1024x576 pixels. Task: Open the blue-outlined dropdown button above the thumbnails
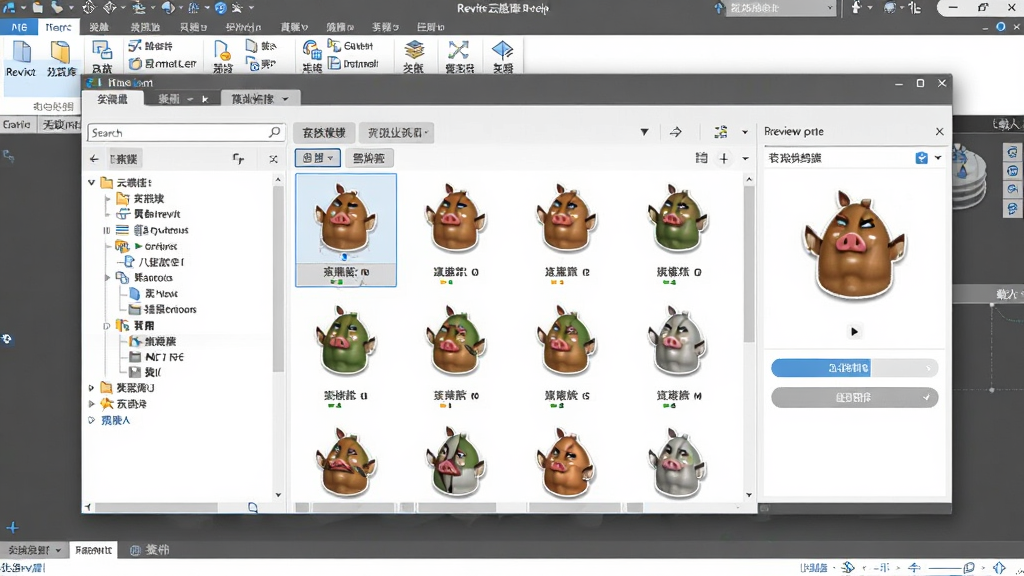[317, 157]
